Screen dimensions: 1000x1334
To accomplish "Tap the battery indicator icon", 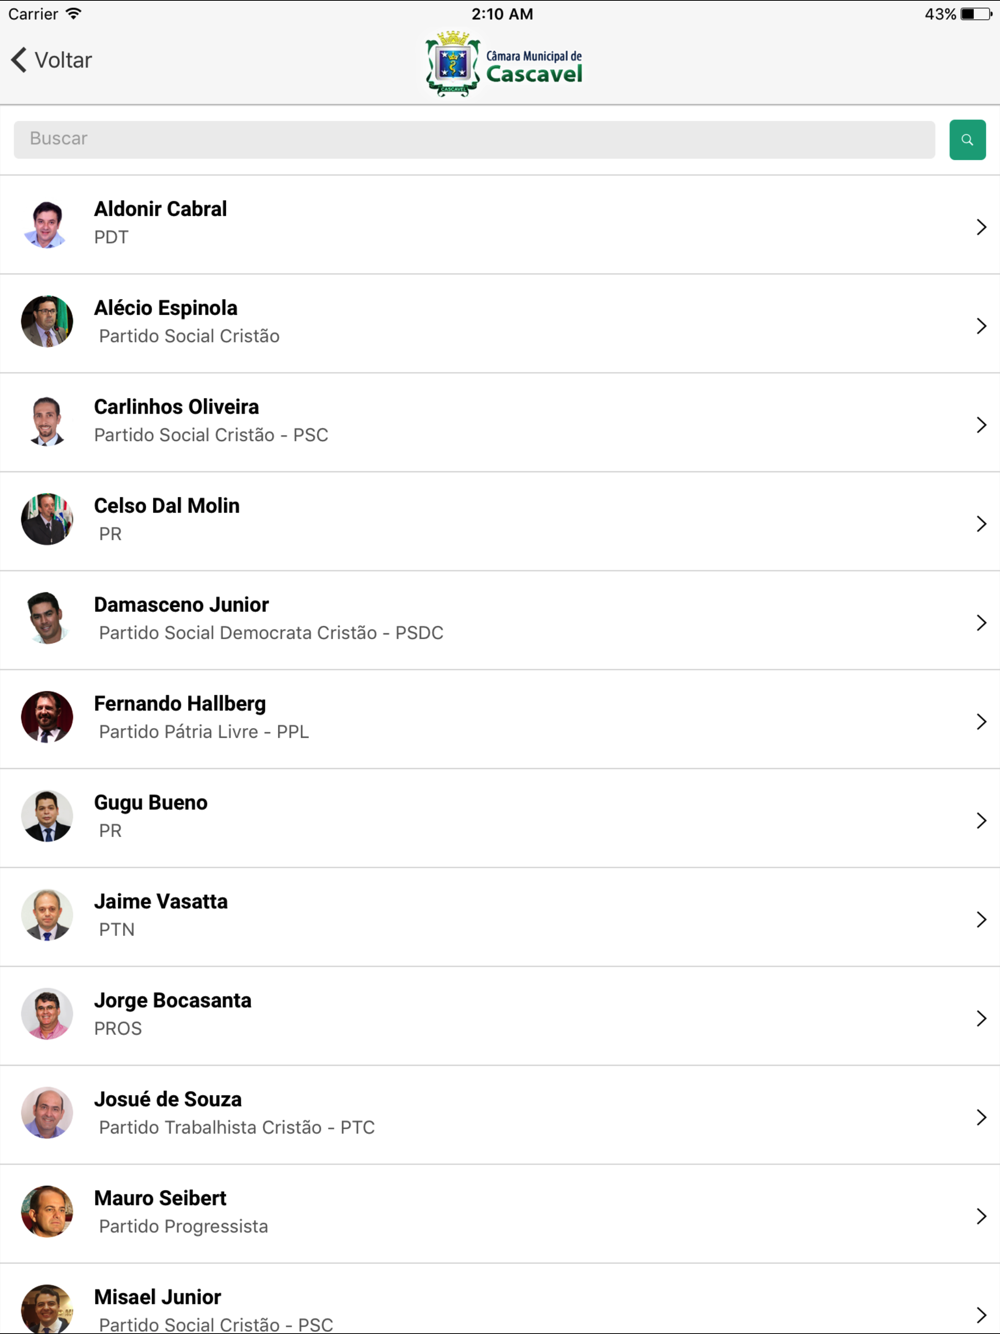I will 975,14.
